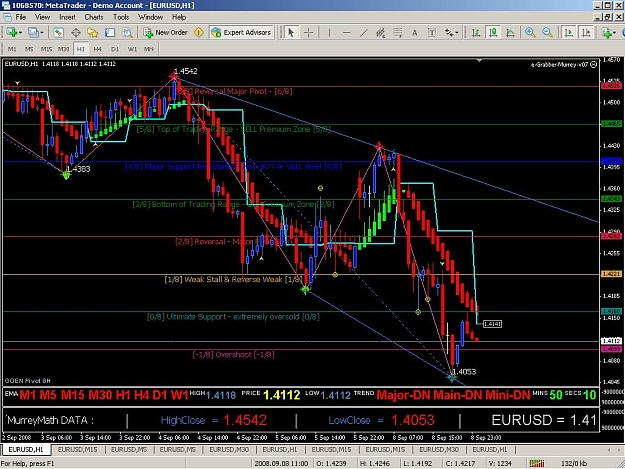The width and height of the screenshot is (625, 469).
Task: Switch timeframe to H4
Action: click(x=97, y=49)
